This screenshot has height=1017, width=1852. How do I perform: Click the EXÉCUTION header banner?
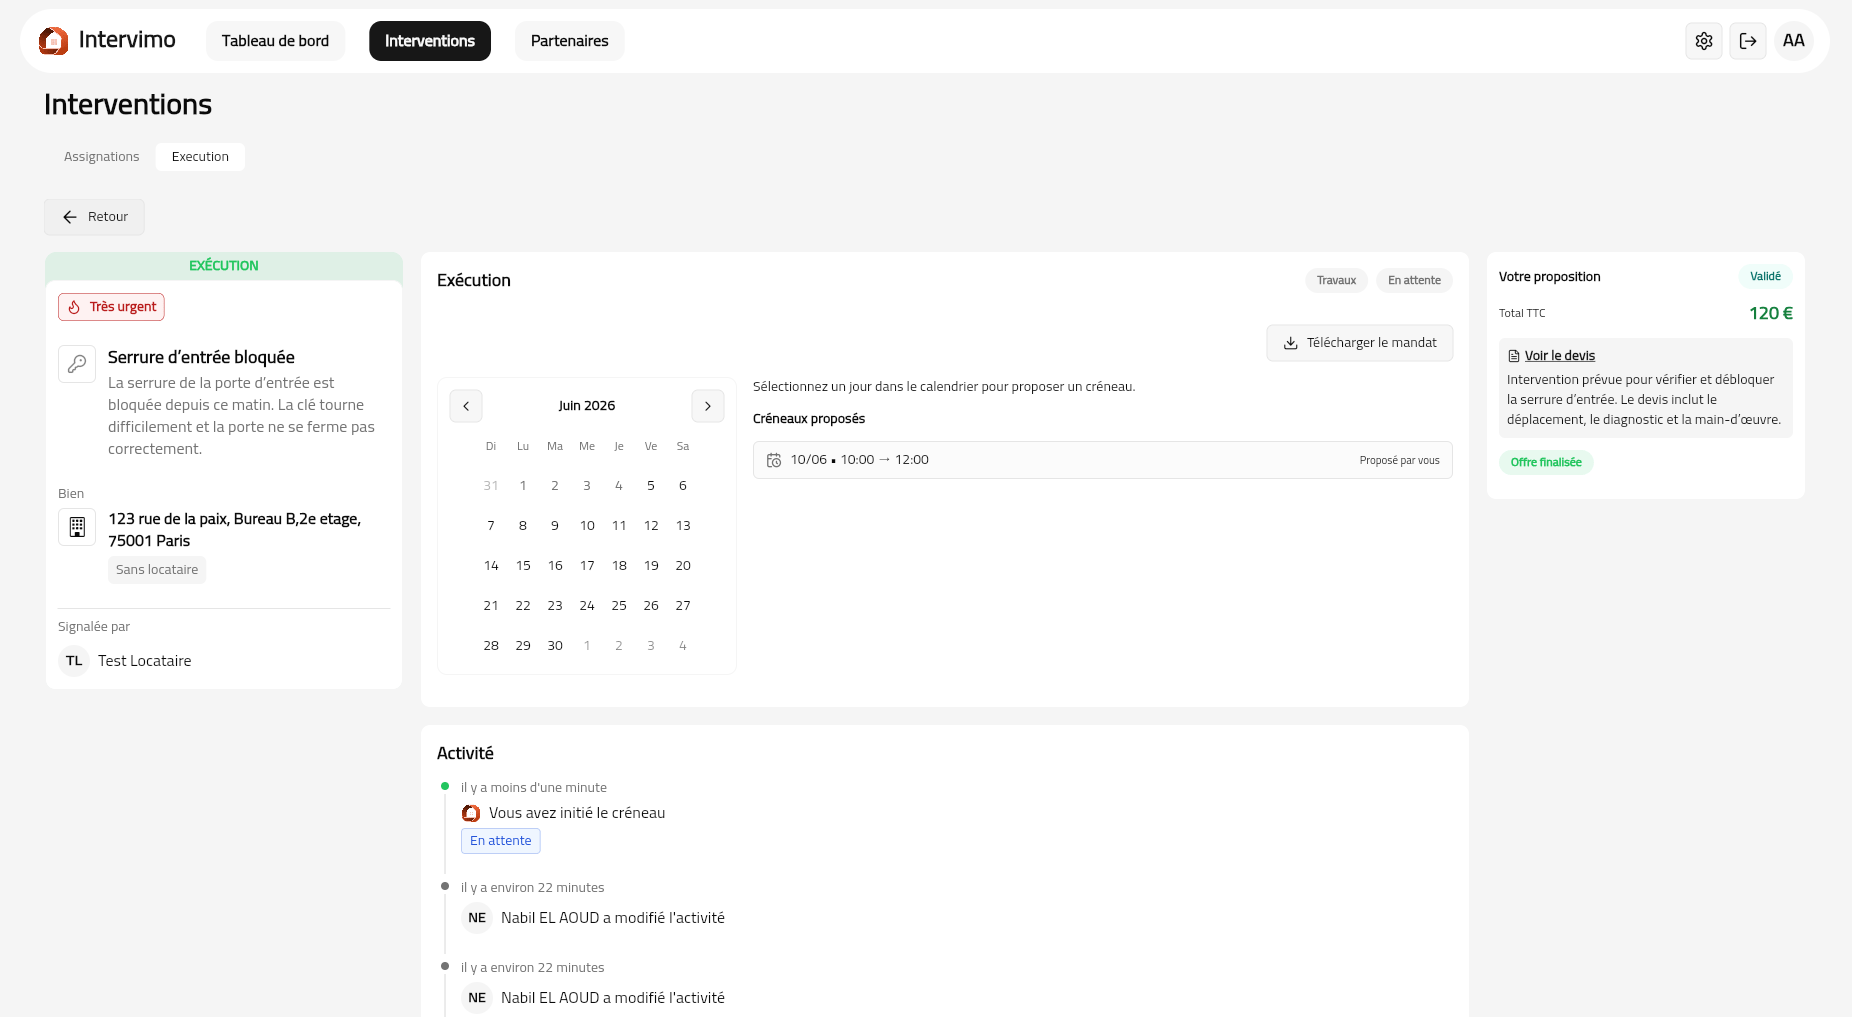tap(224, 266)
